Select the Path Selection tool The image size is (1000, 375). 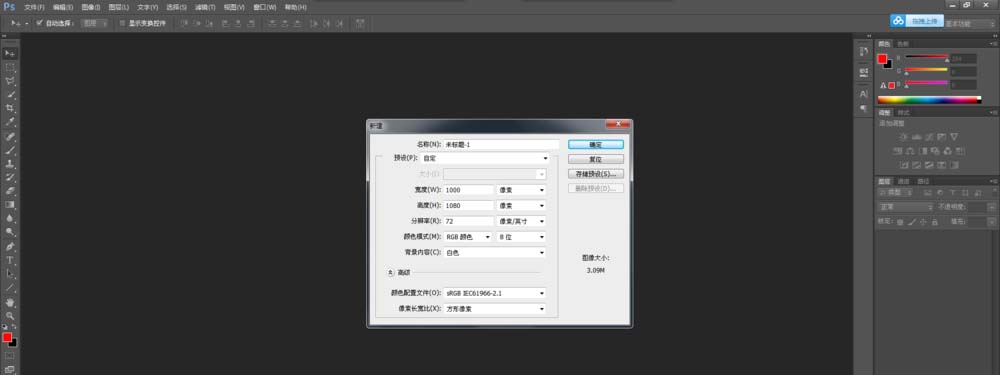(x=10, y=274)
